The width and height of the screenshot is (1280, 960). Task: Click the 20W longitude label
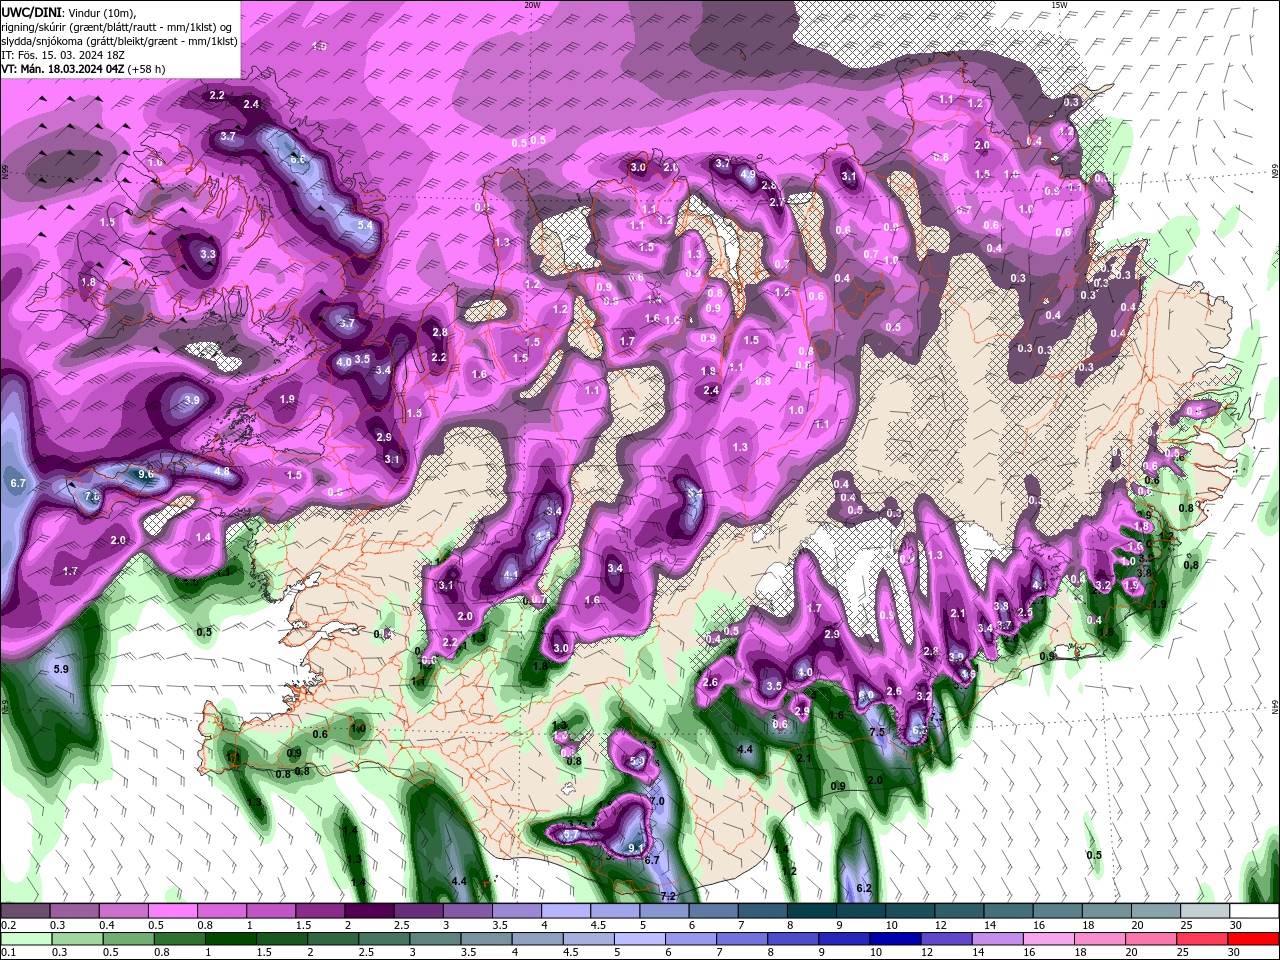click(532, 5)
